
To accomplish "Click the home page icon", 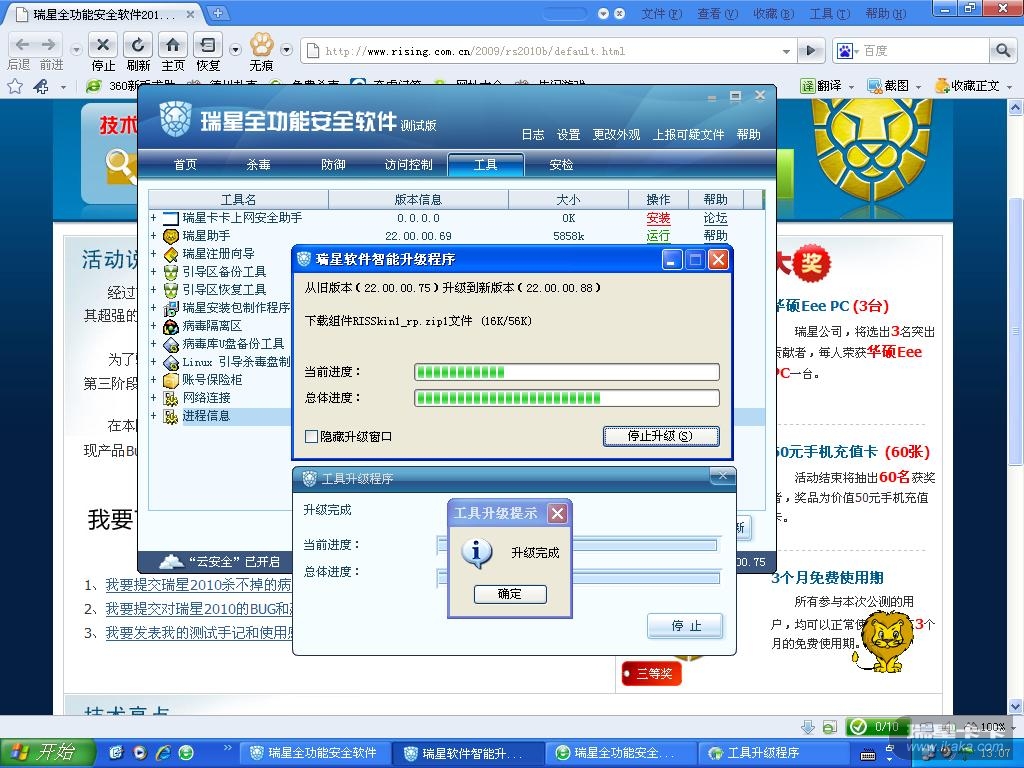I will pos(172,44).
